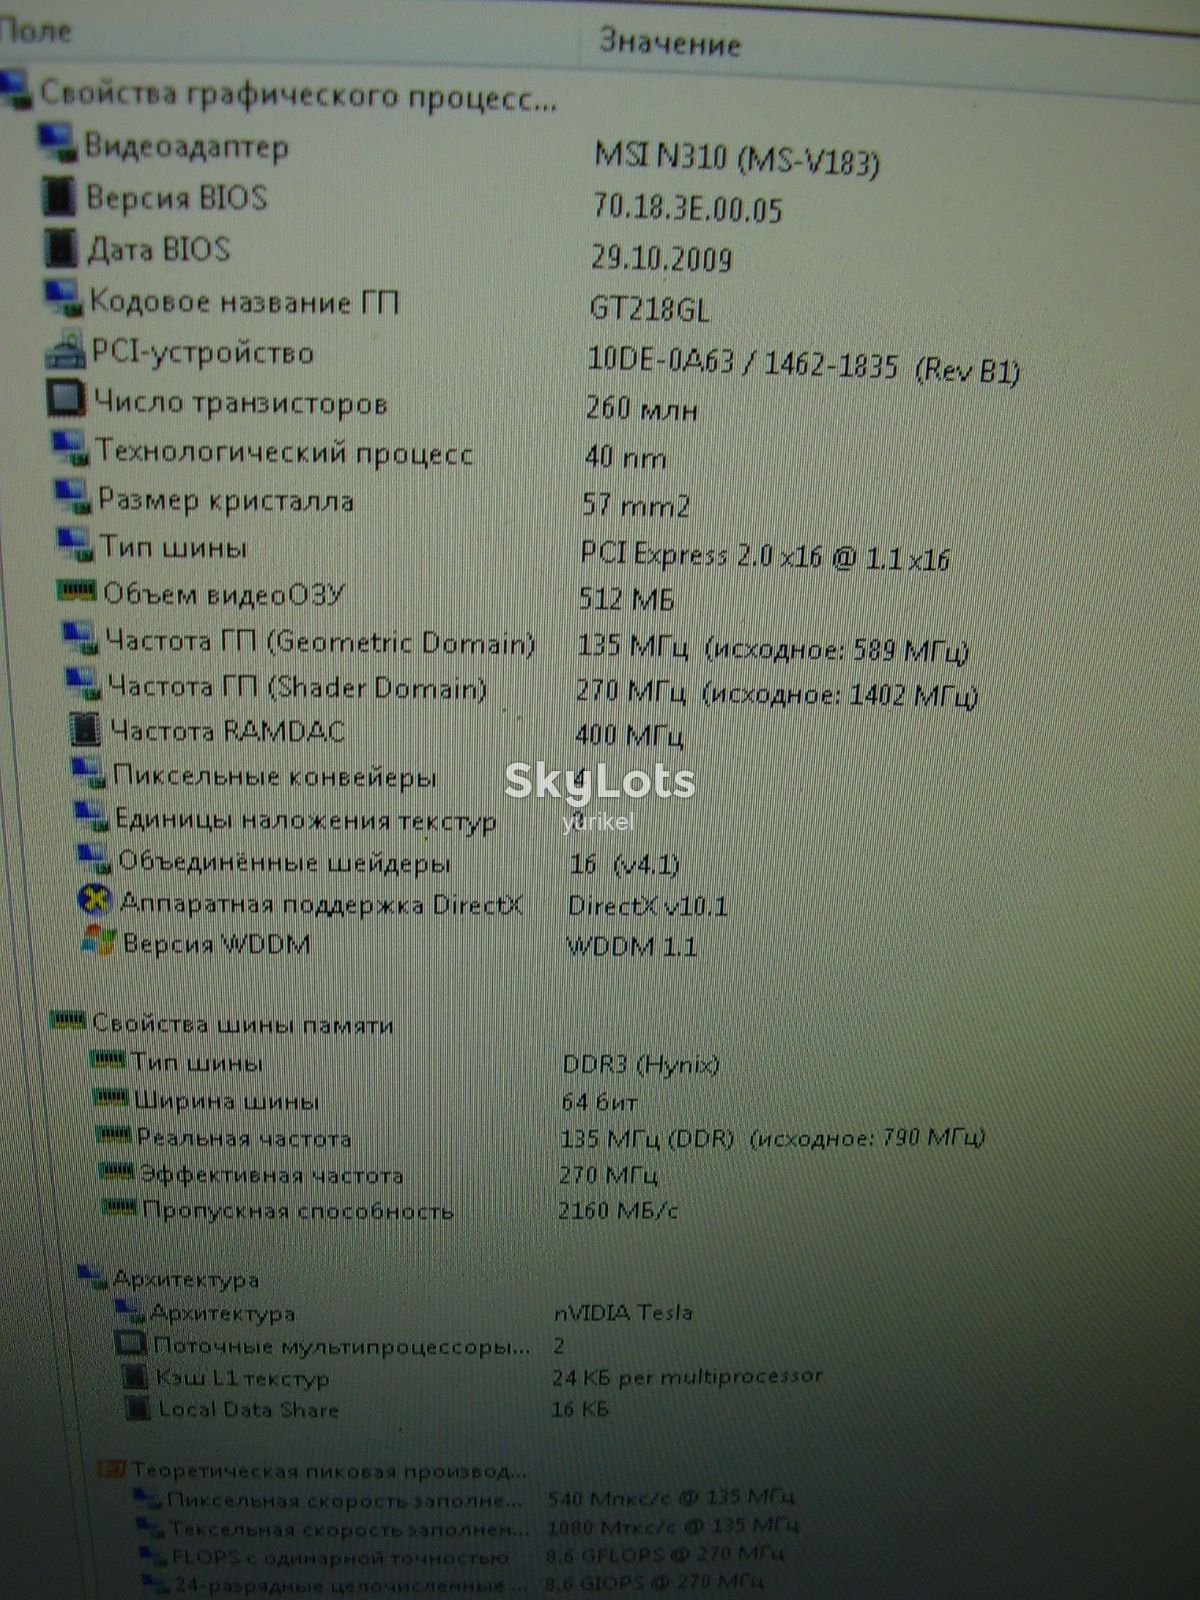
Task: Select transistor count 260 млн
Action: [x=642, y=408]
